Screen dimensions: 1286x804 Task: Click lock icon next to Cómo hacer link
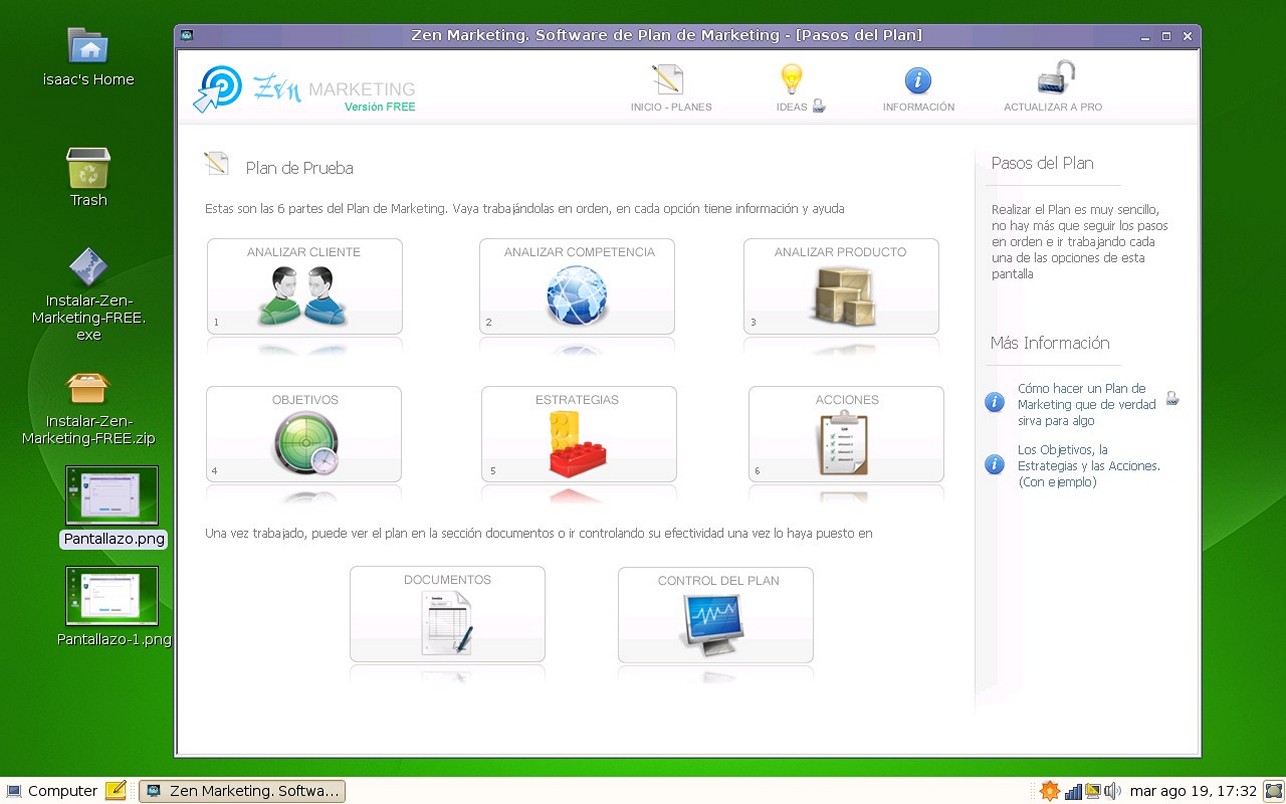(1172, 397)
